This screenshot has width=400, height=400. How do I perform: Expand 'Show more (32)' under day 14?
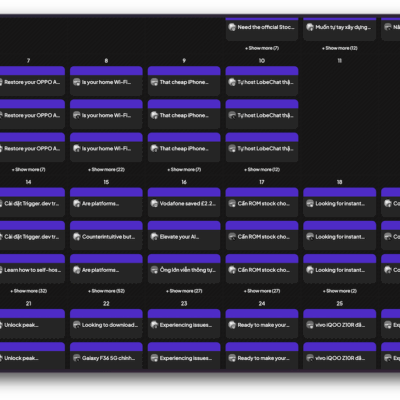point(29,291)
